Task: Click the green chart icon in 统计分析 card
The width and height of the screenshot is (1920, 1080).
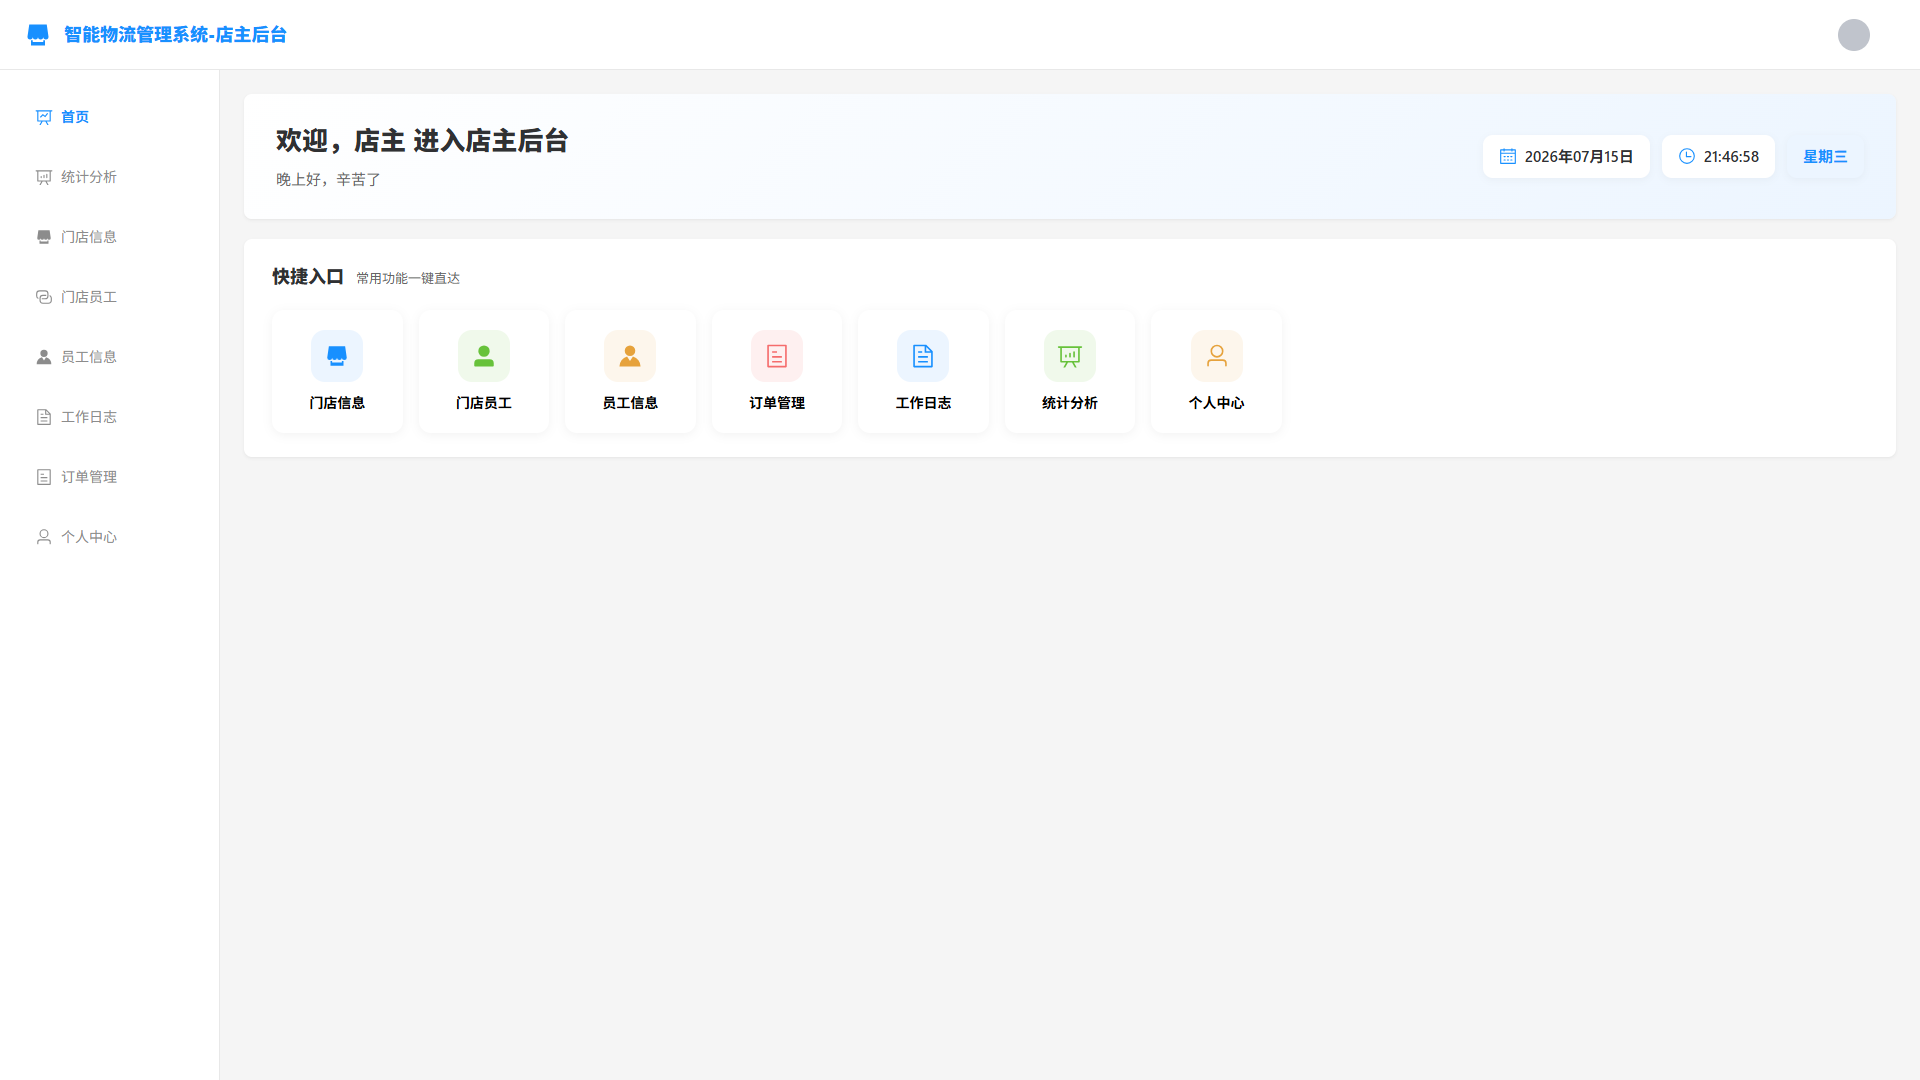Action: (1070, 356)
